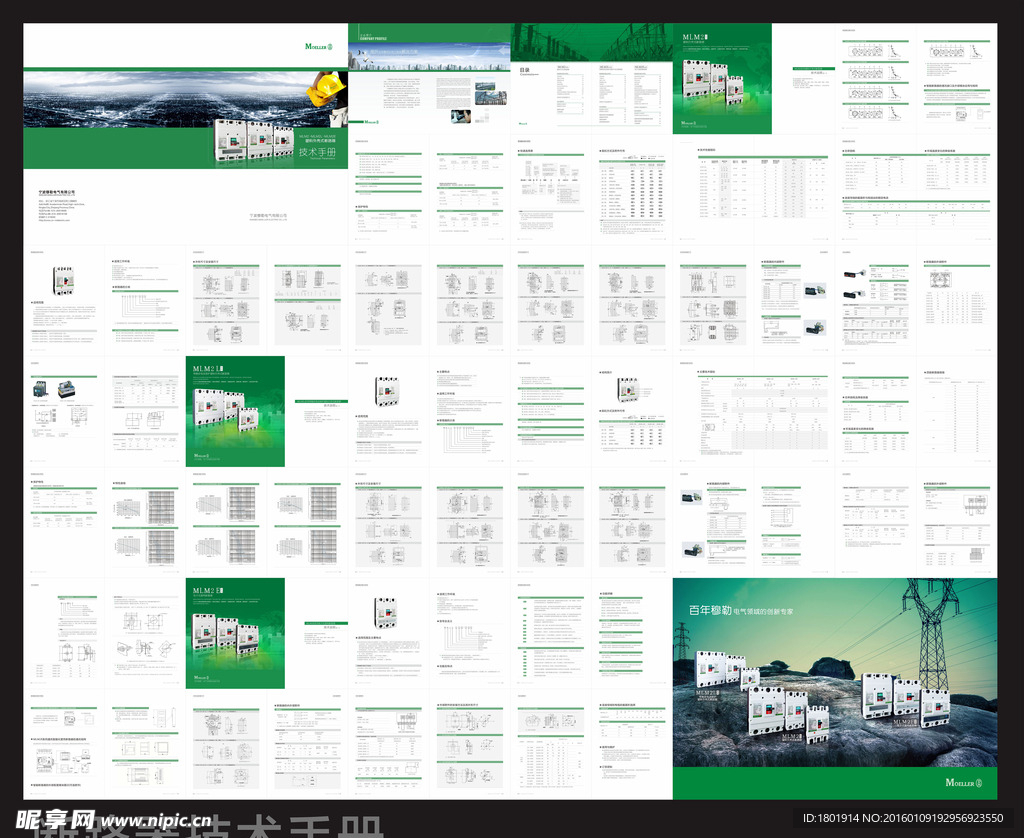
Task: Open the green MLM2L section cover page
Action: [x=235, y=411]
